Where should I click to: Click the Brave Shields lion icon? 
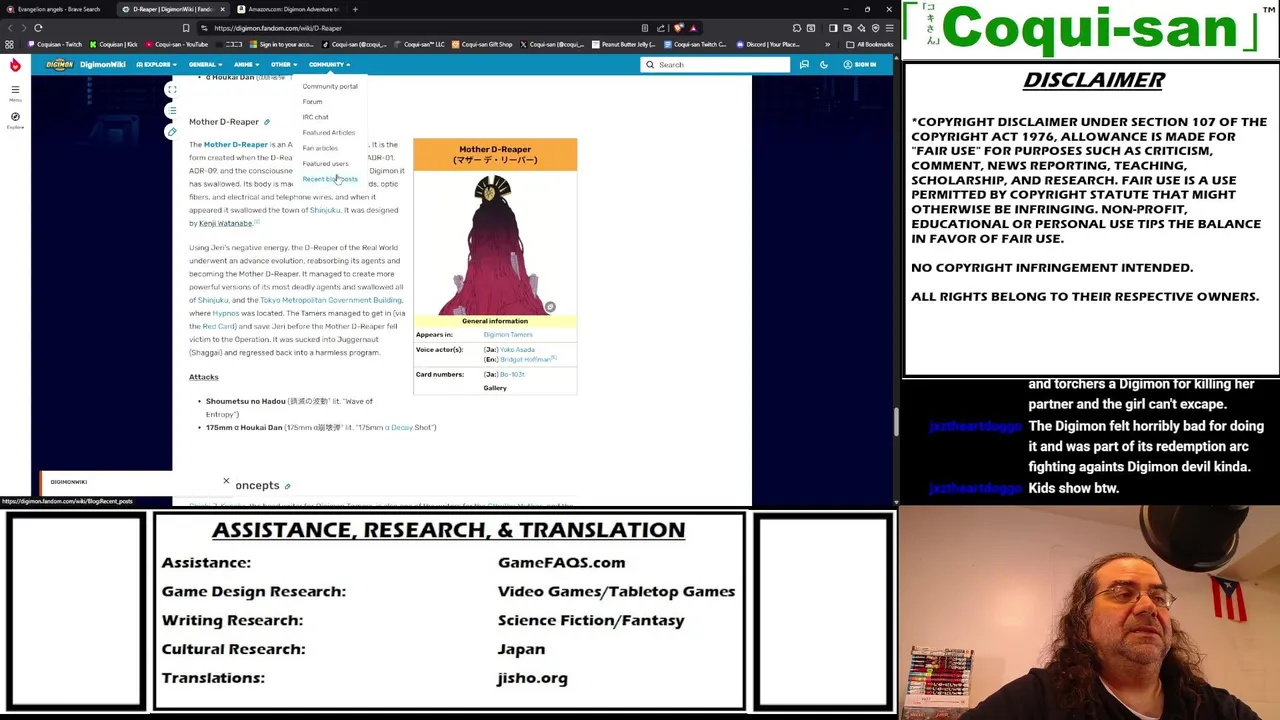click(679, 28)
